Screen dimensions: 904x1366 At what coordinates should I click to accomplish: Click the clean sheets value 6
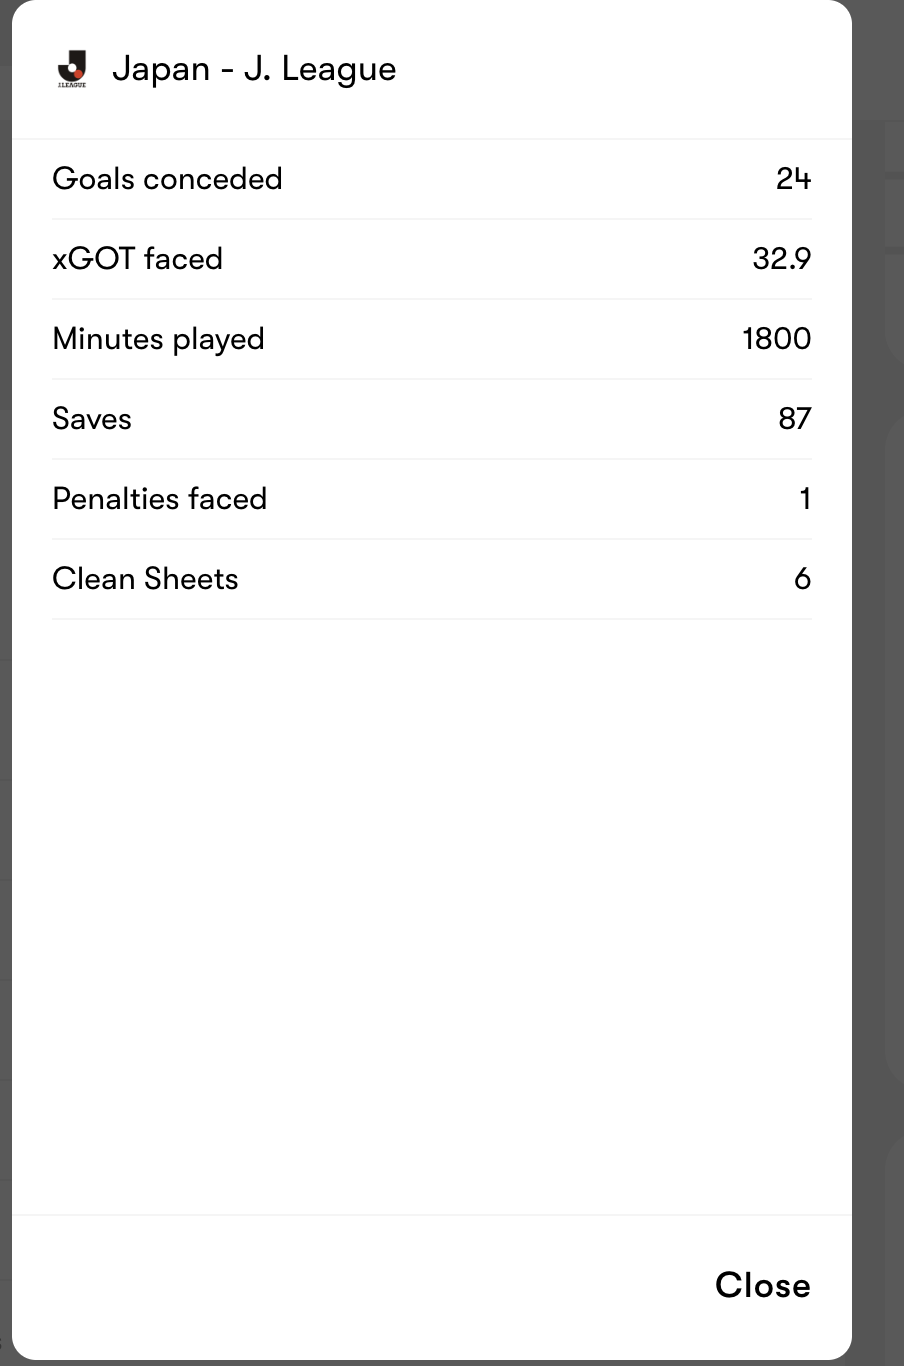coord(802,579)
